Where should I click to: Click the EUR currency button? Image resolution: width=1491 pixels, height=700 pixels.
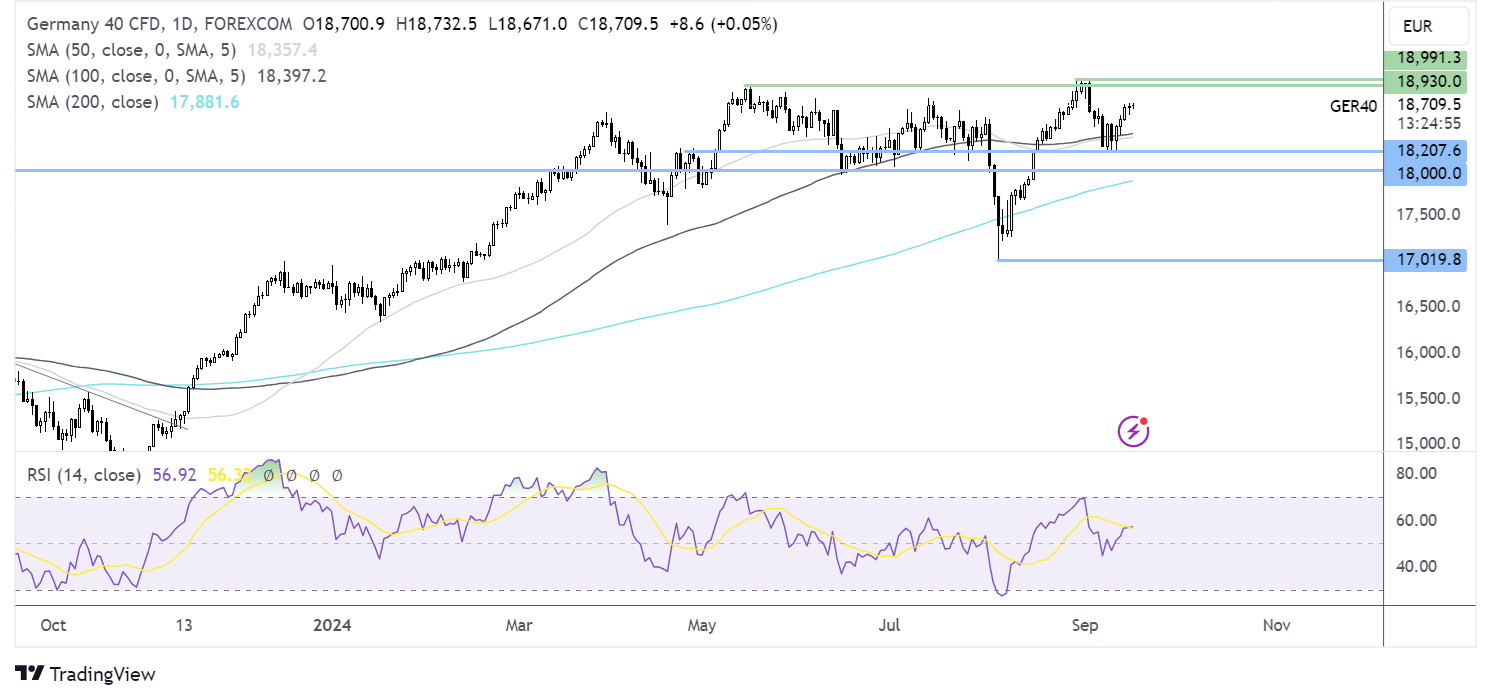click(x=1427, y=24)
